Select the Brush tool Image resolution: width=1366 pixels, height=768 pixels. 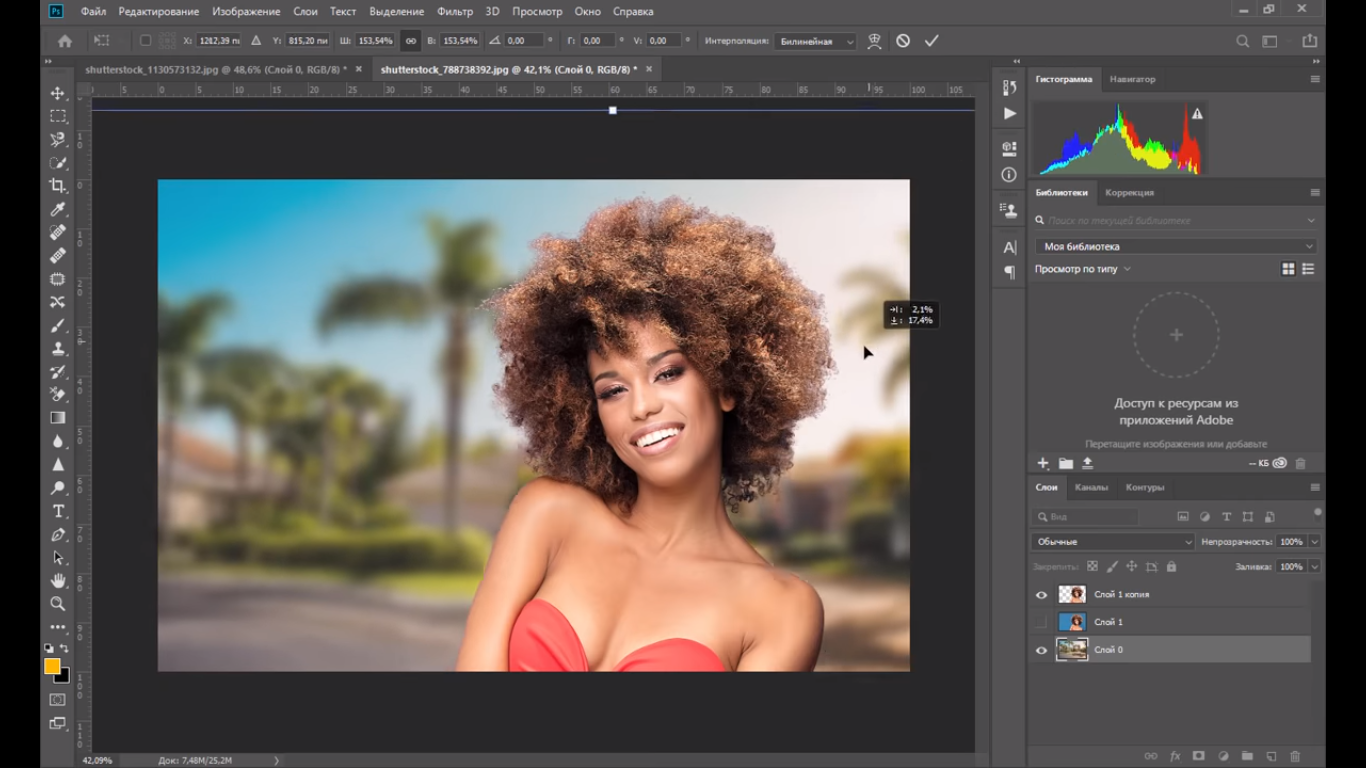(58, 325)
